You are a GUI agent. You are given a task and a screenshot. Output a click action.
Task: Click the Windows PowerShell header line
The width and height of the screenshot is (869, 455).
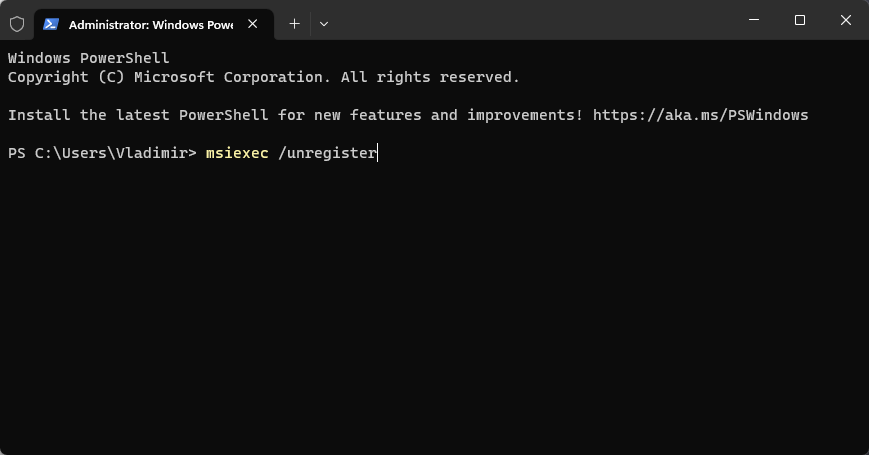click(89, 58)
